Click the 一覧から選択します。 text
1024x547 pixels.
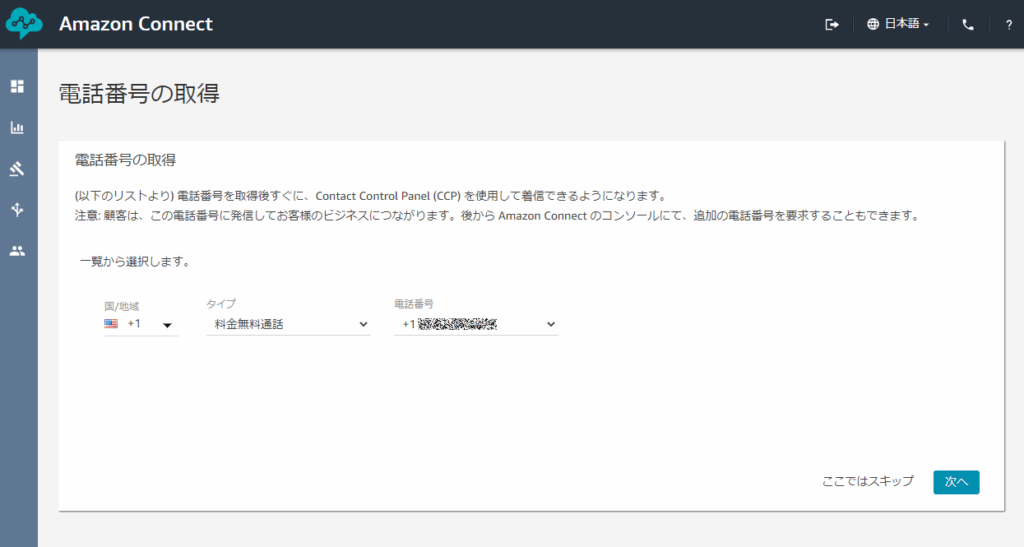coord(135,262)
